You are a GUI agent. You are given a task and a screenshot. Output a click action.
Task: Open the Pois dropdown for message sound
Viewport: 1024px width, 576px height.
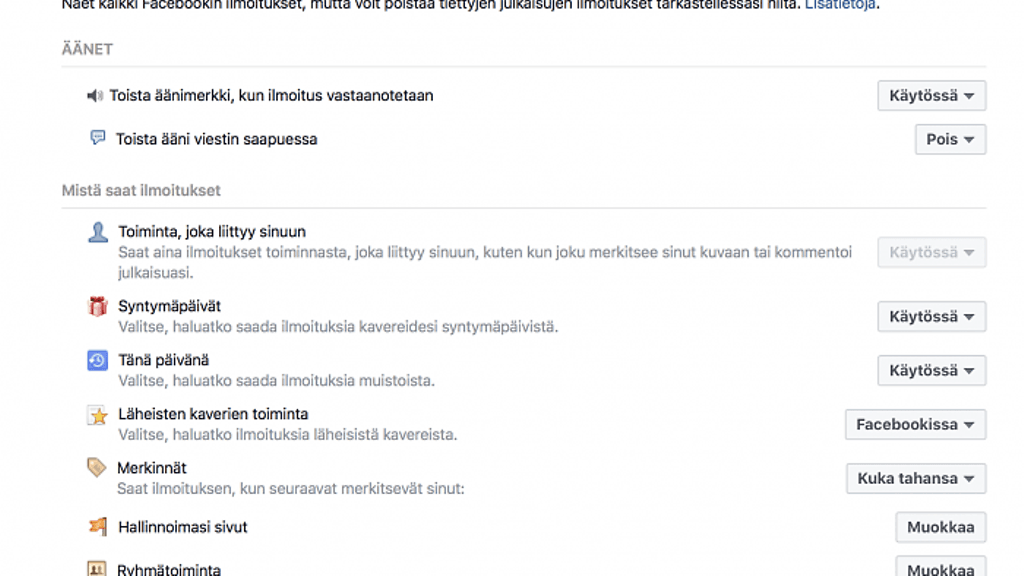tap(950, 139)
